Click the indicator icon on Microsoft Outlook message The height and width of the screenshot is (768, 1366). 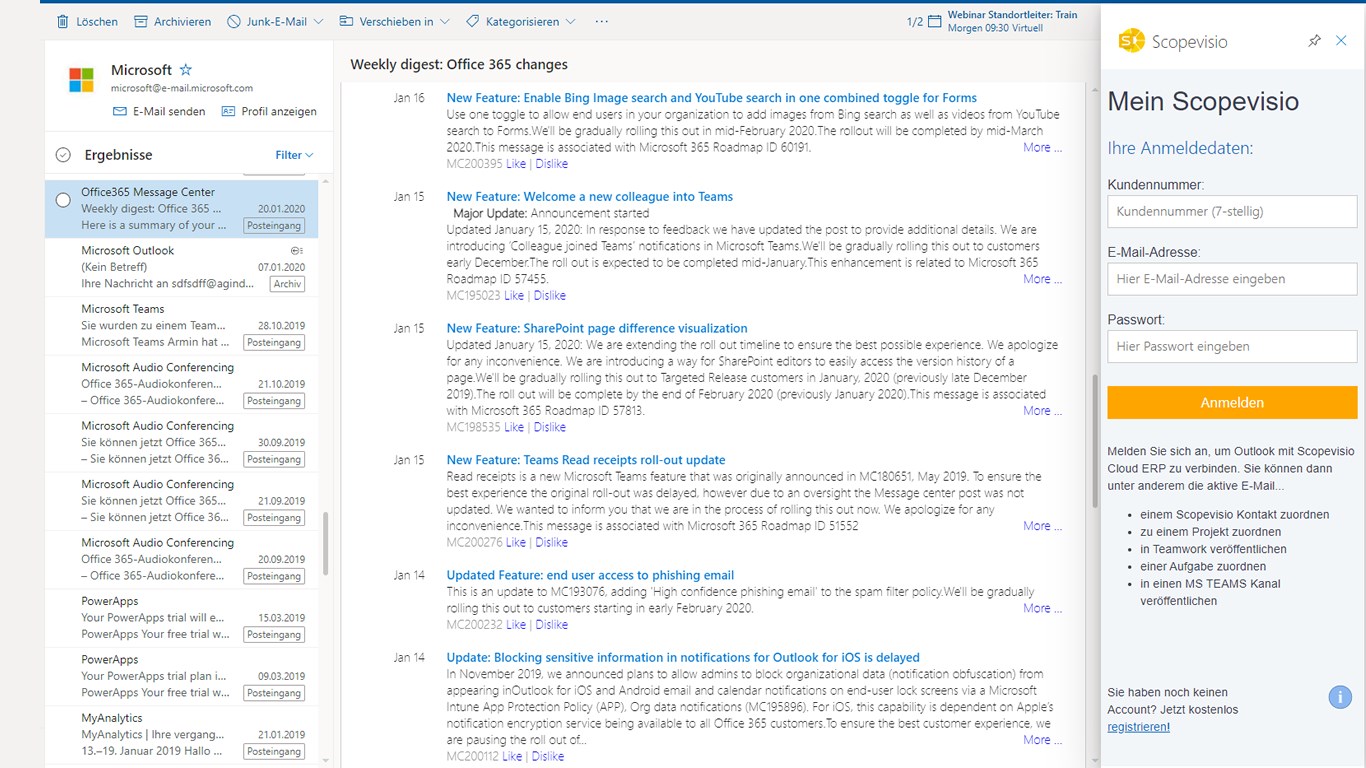pos(296,251)
